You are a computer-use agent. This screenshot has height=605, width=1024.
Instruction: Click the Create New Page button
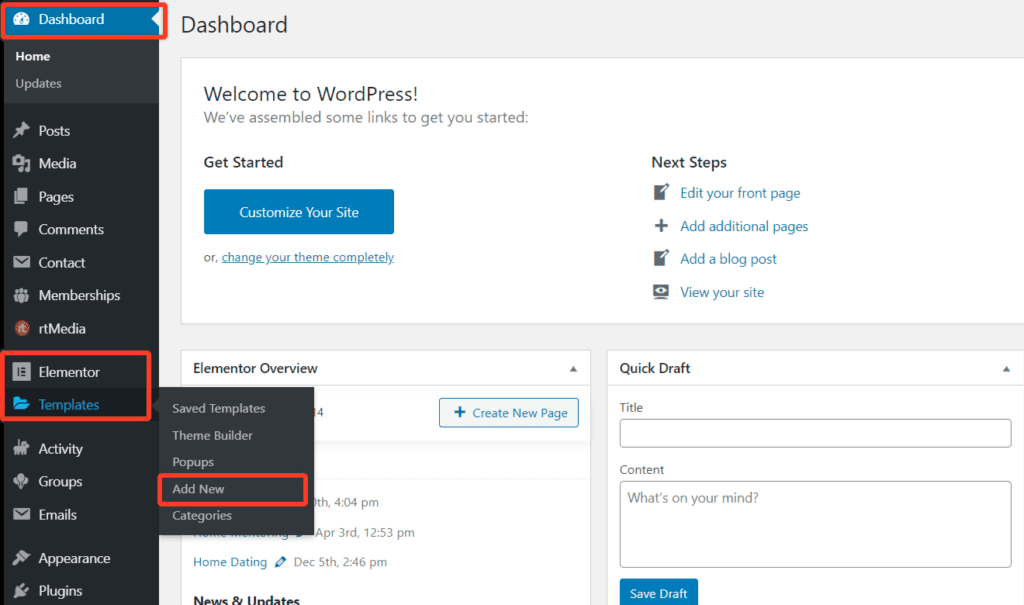click(x=509, y=413)
